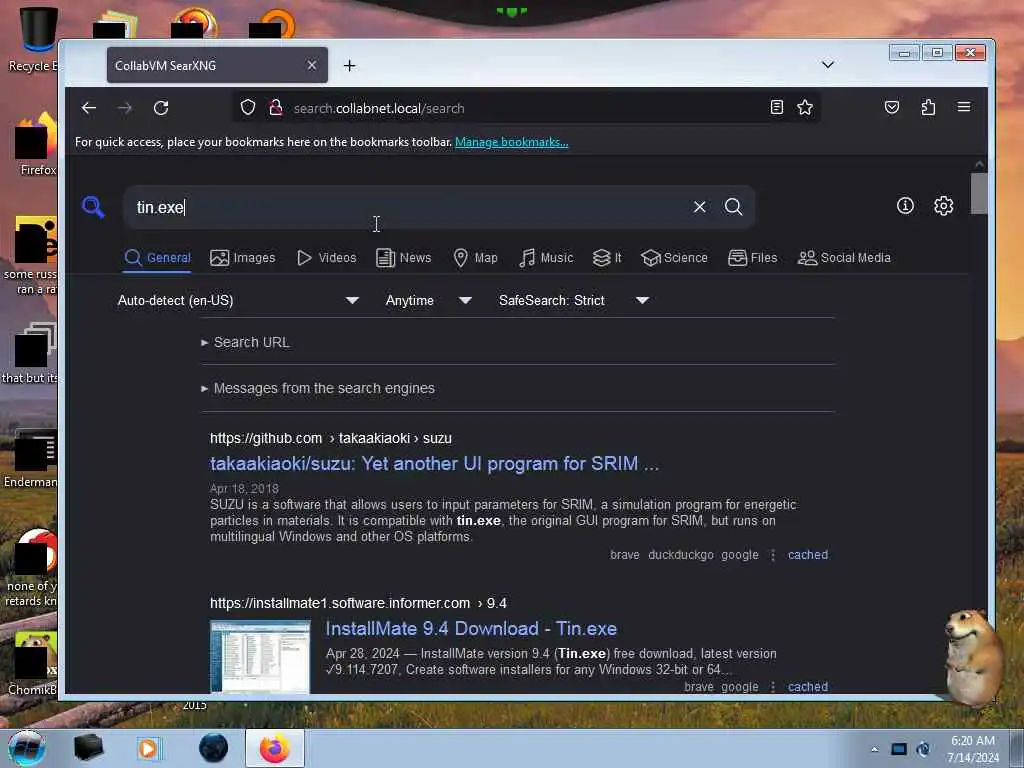Click the page vertical scrollbar thumb
1024x768 pixels.
(x=978, y=193)
